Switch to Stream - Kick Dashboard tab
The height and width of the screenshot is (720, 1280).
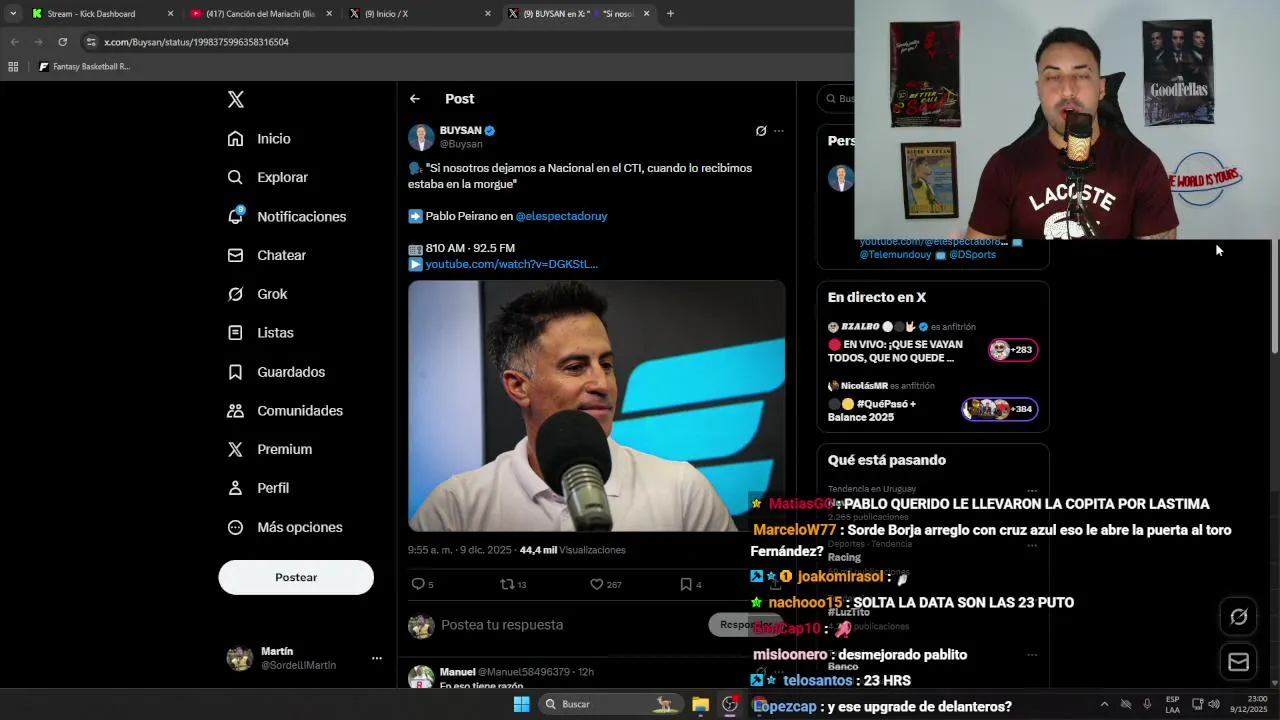[91, 13]
